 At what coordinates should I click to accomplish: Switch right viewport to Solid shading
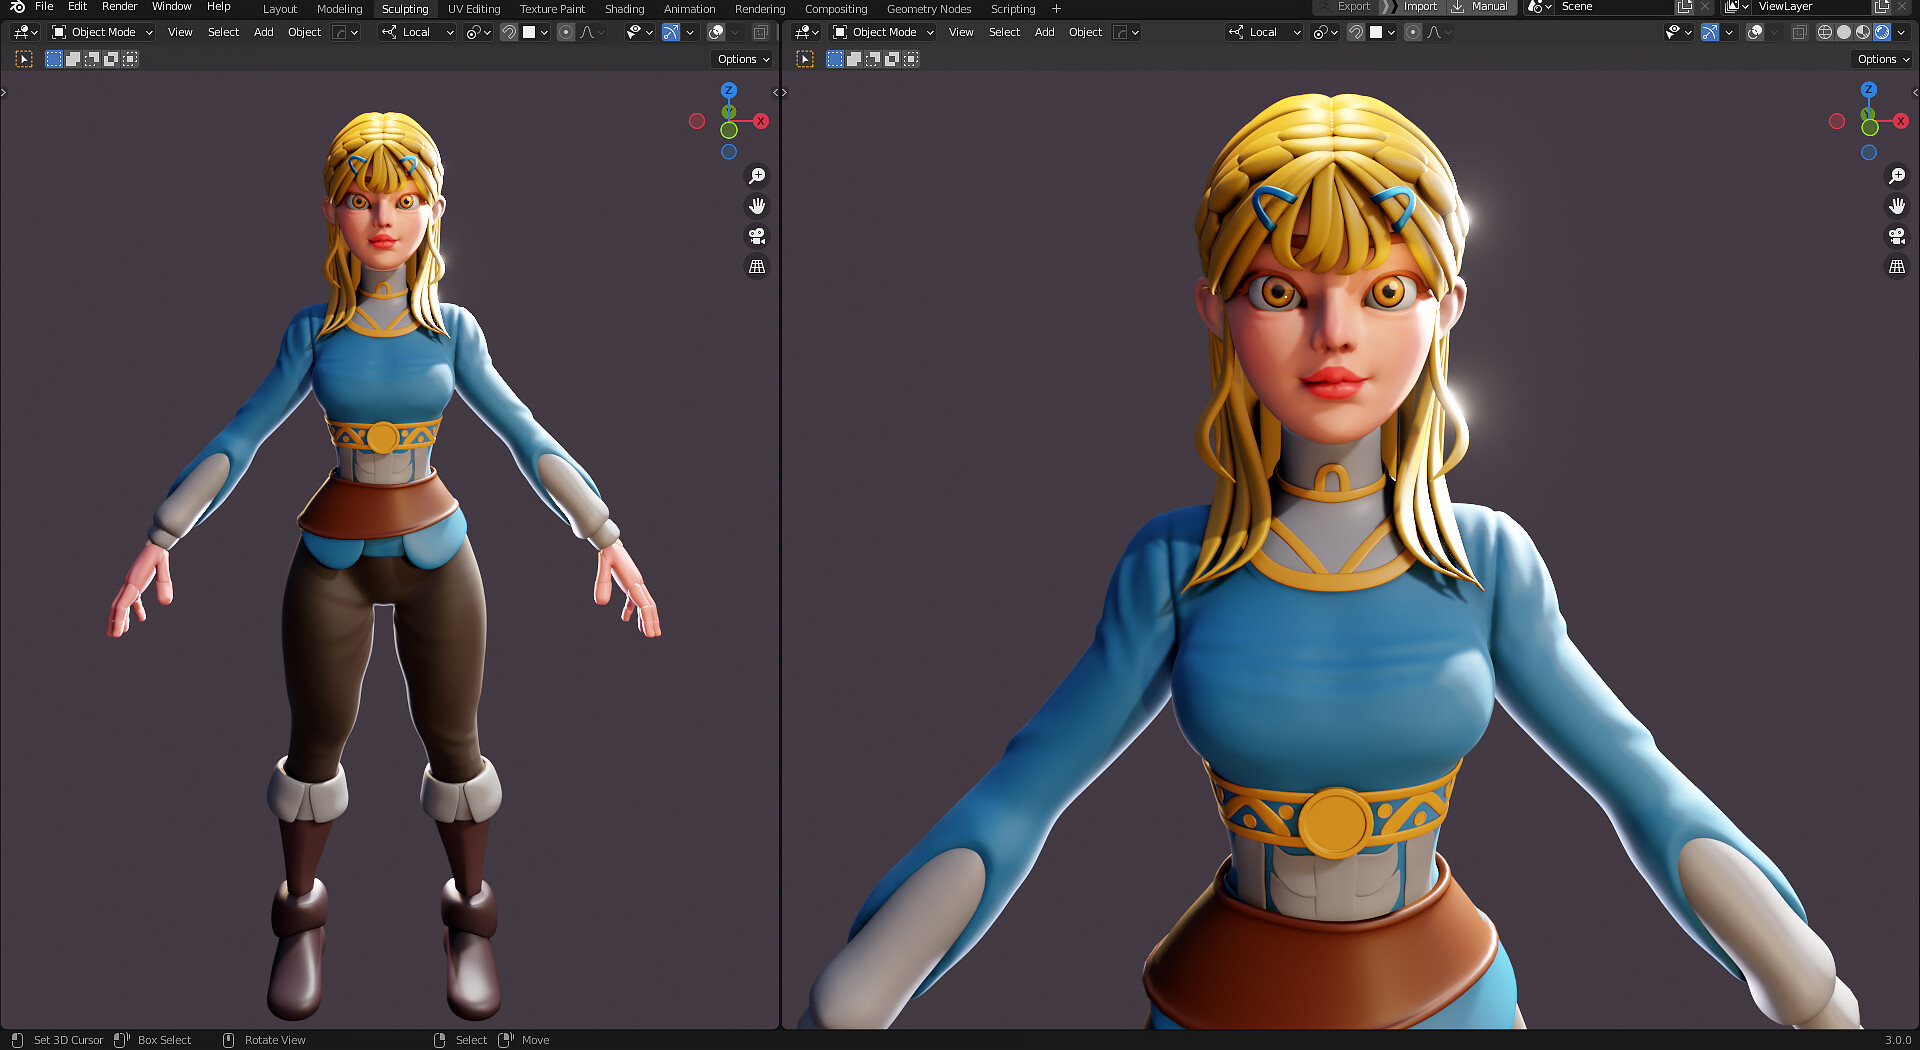point(1843,32)
